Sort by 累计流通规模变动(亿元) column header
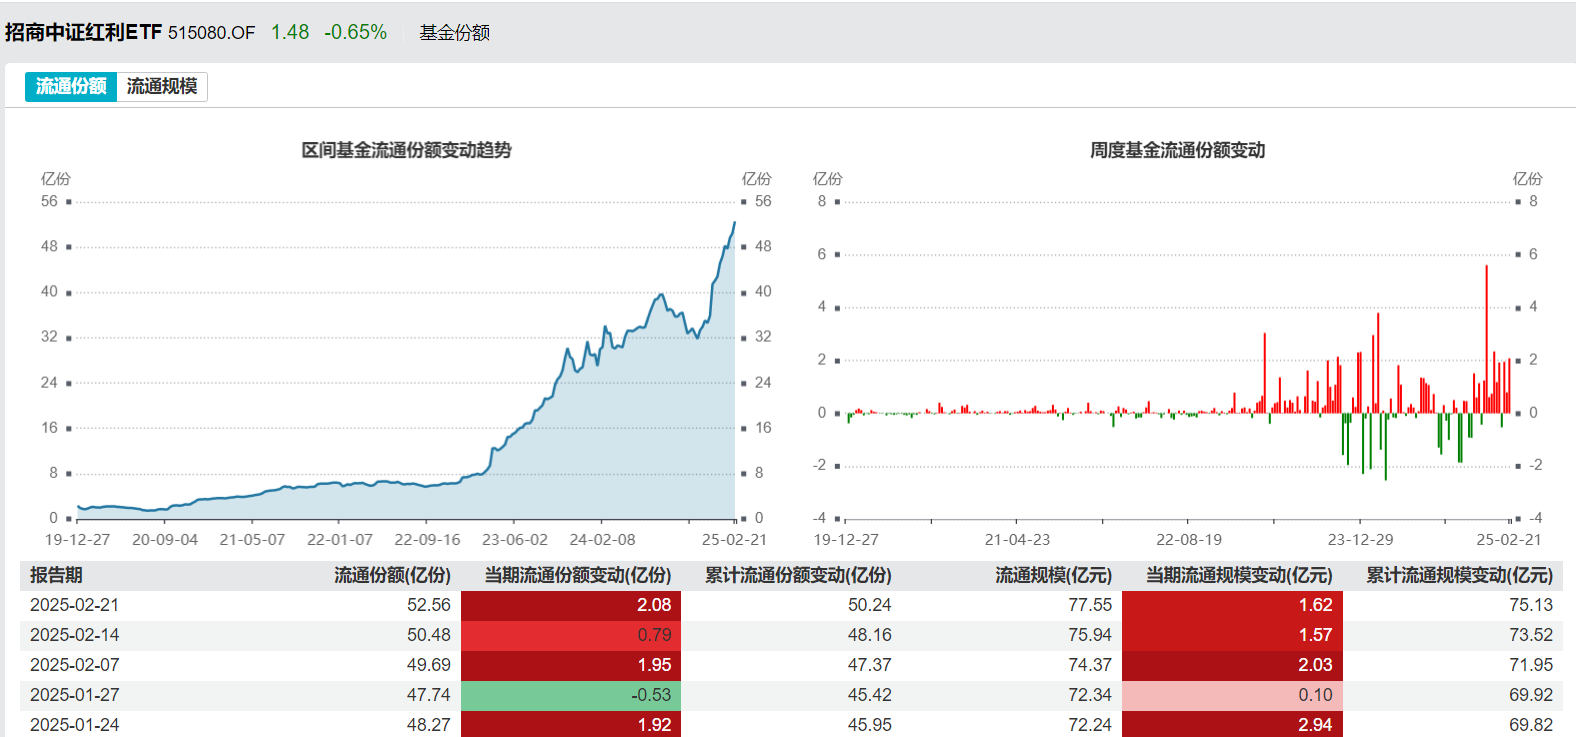1576x737 pixels. coord(1459,575)
